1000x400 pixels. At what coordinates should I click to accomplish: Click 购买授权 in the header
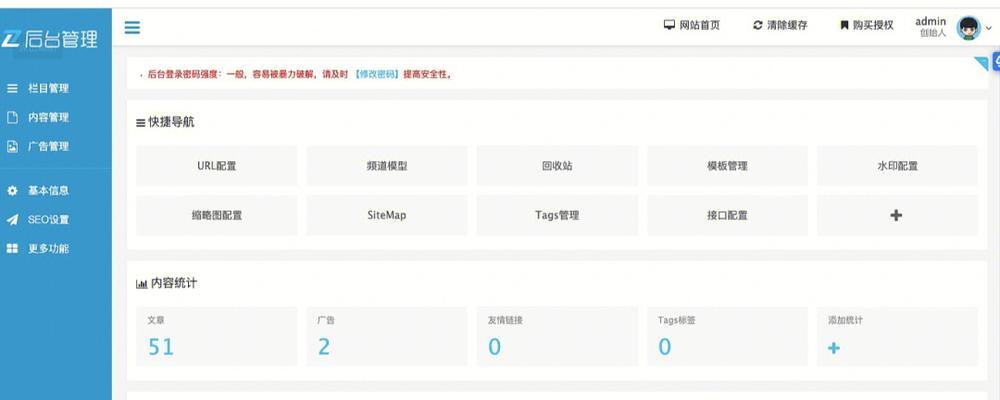click(x=873, y=26)
